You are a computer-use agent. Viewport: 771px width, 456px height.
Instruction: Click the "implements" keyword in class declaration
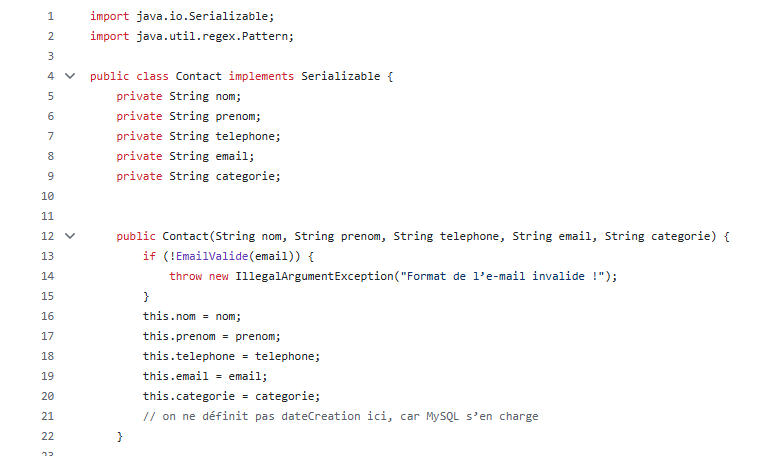pos(261,76)
